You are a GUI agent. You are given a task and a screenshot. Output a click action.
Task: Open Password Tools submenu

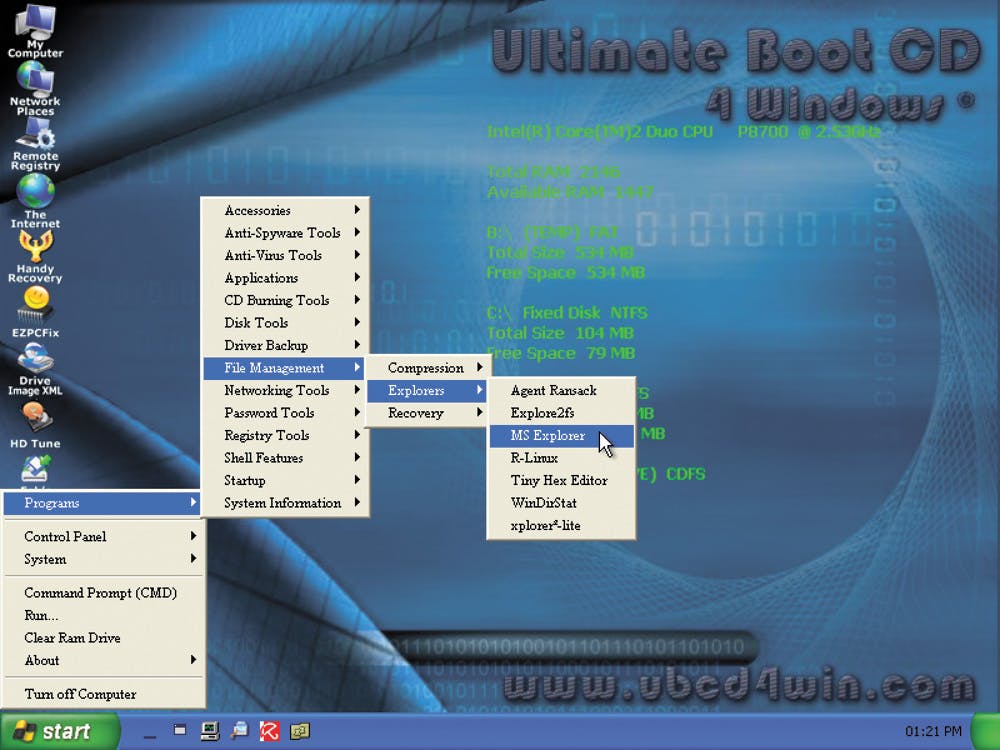(284, 413)
